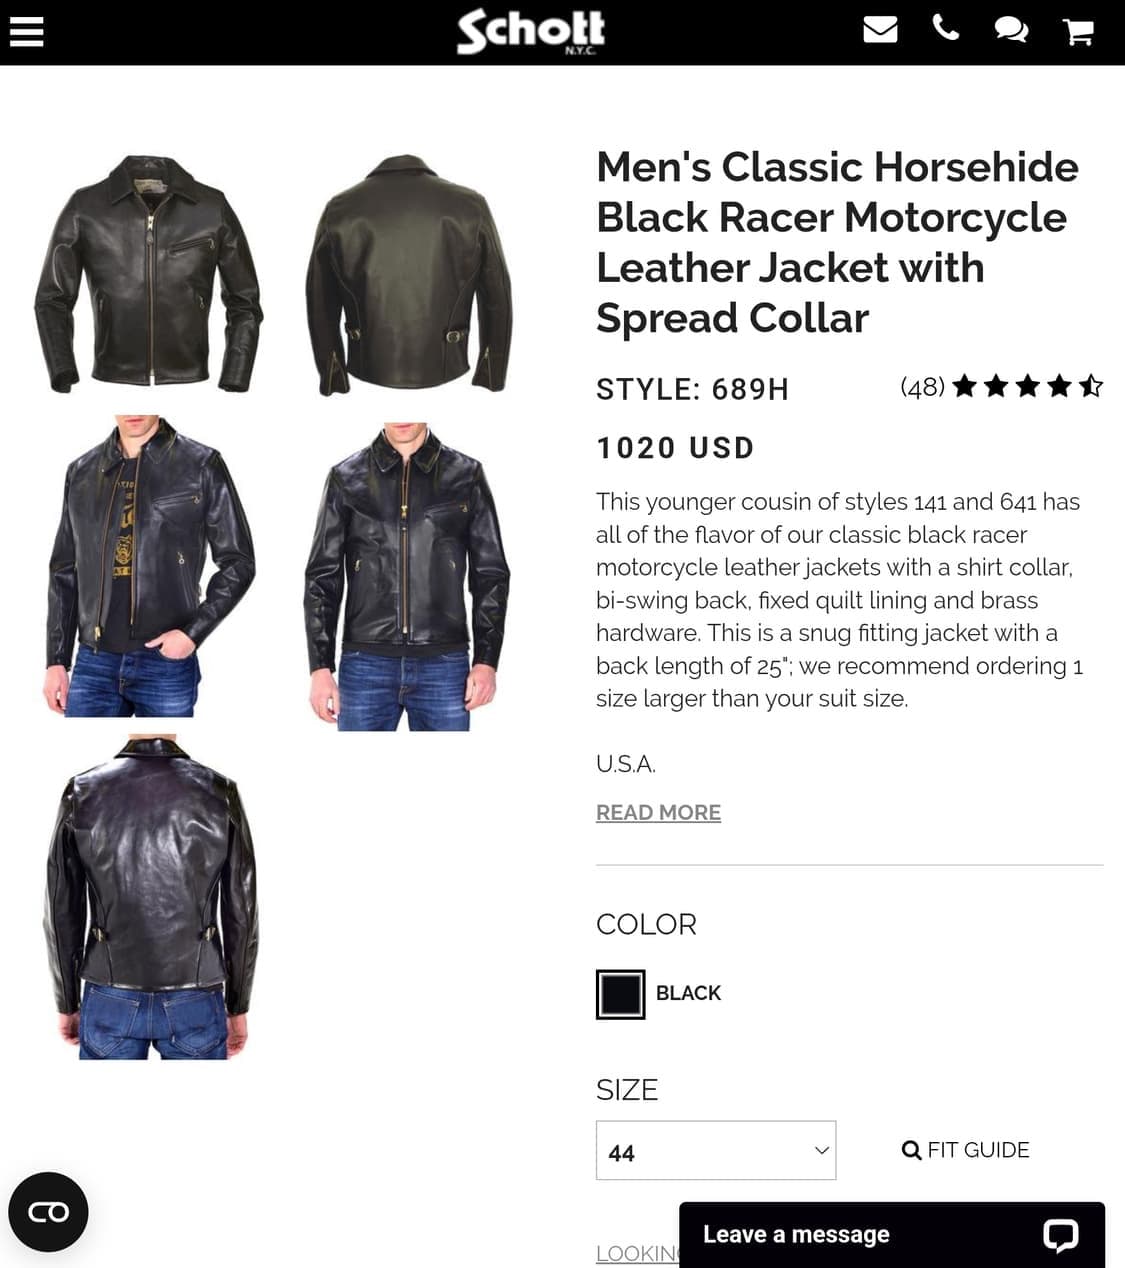Select the black color swatch

tap(620, 994)
